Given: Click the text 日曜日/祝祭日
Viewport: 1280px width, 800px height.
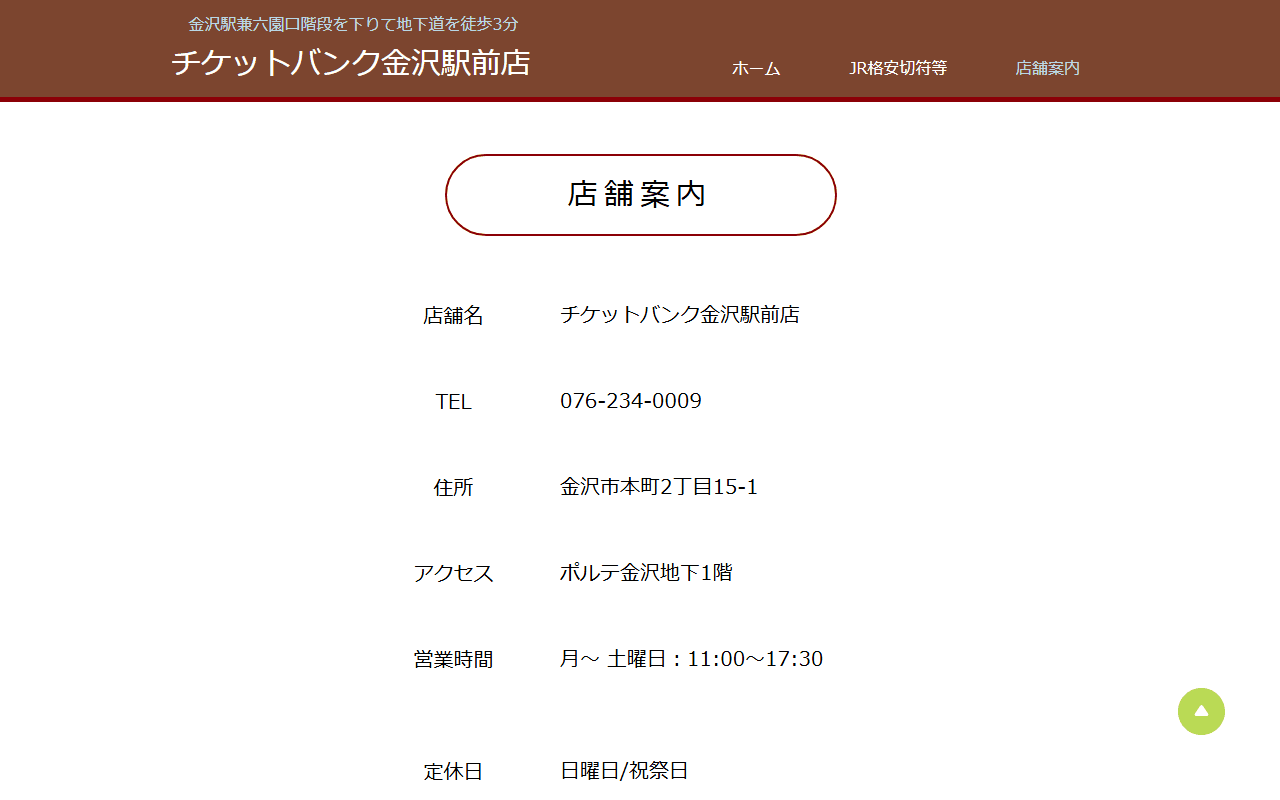Looking at the screenshot, I should [624, 771].
